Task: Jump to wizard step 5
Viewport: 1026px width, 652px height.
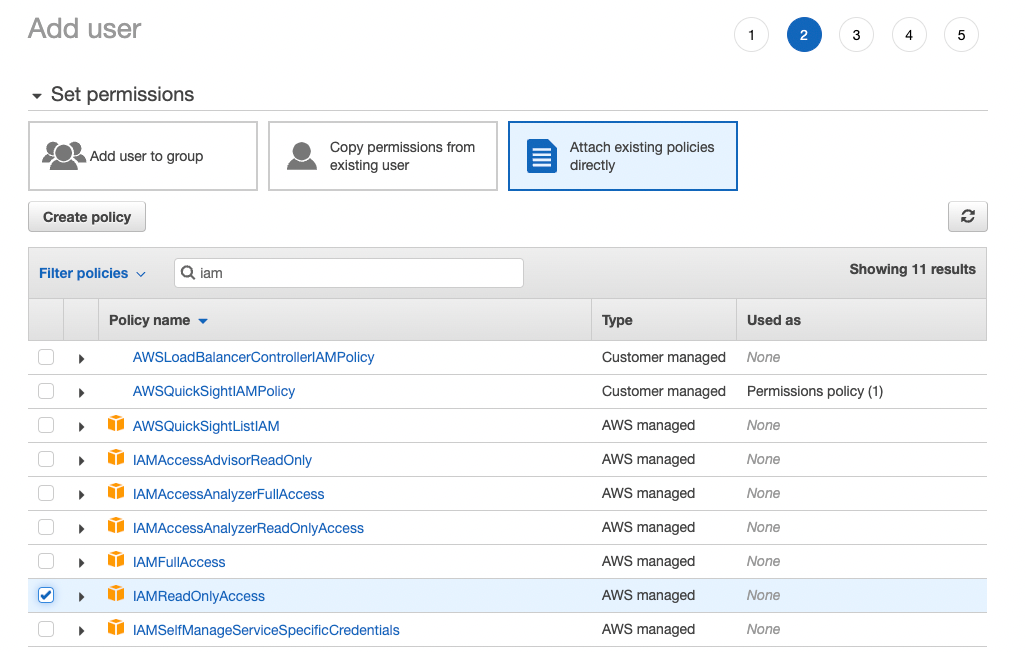Action: [x=961, y=35]
